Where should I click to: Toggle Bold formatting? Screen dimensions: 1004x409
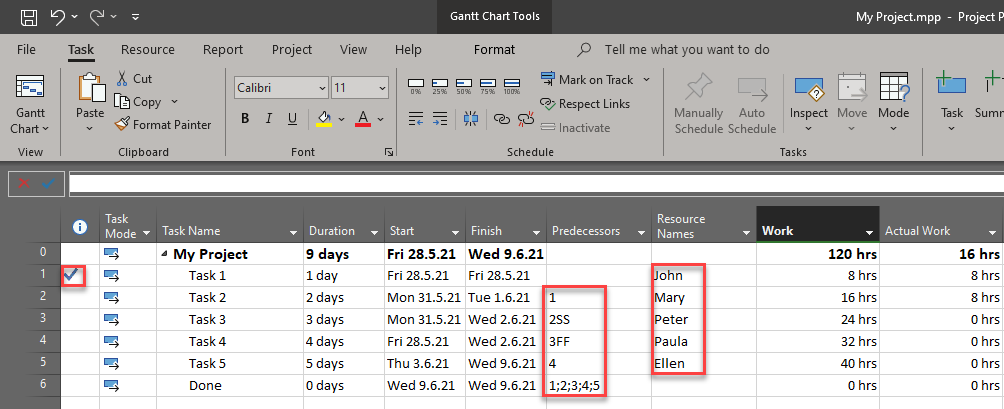(245, 120)
